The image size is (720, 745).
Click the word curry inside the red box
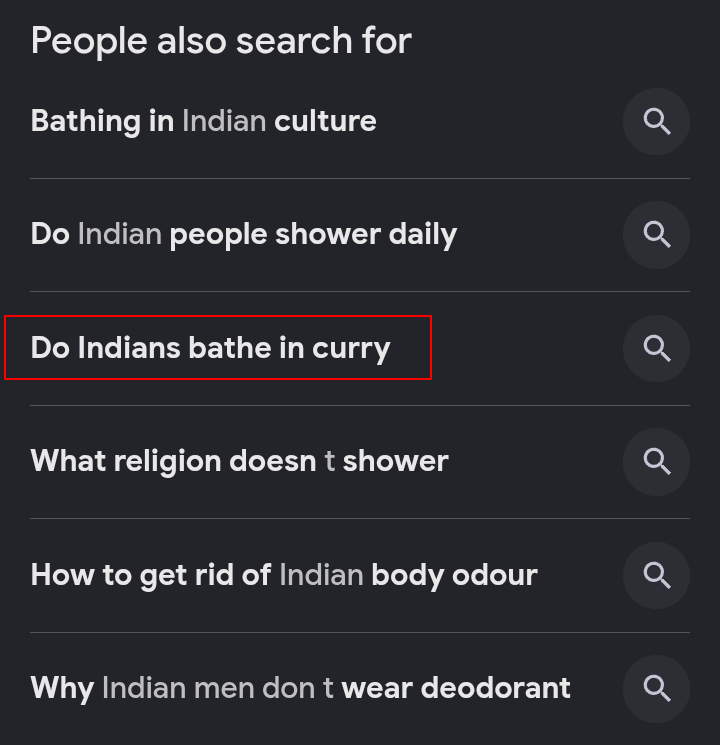tap(351, 350)
